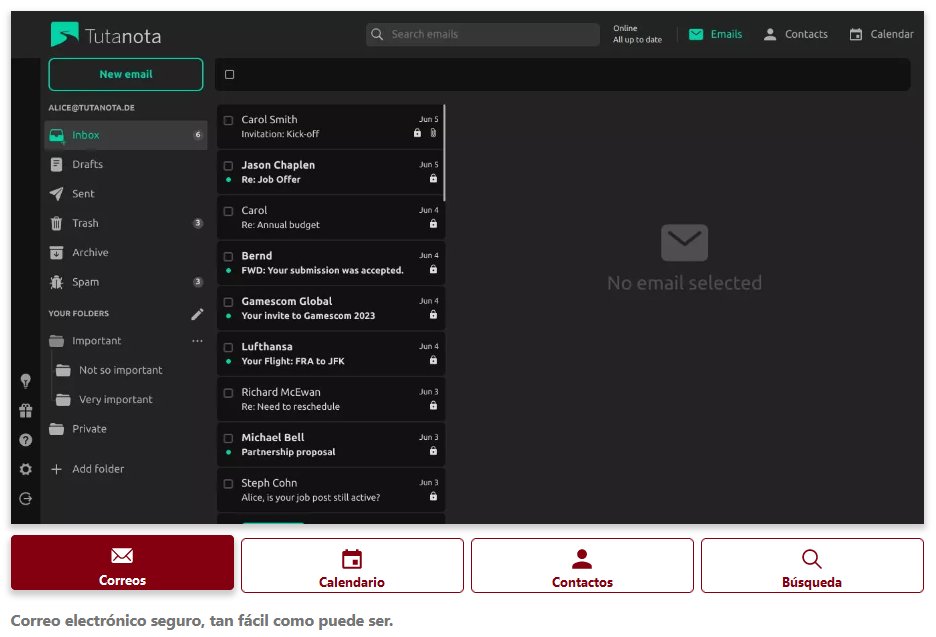This screenshot has width=936, height=637.
Task: Select the Correos tab
Action: pyautogui.click(x=122, y=562)
